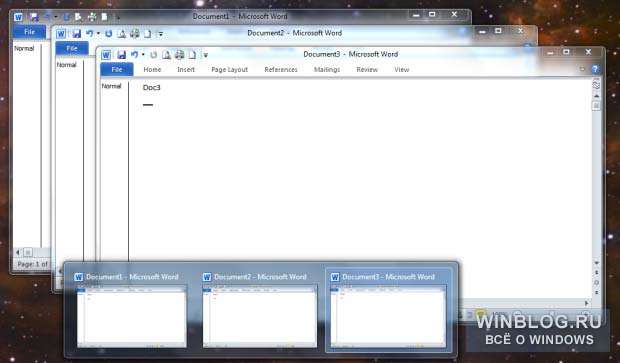
Task: Open the Select Browse Object circle button
Action: coord(596,282)
